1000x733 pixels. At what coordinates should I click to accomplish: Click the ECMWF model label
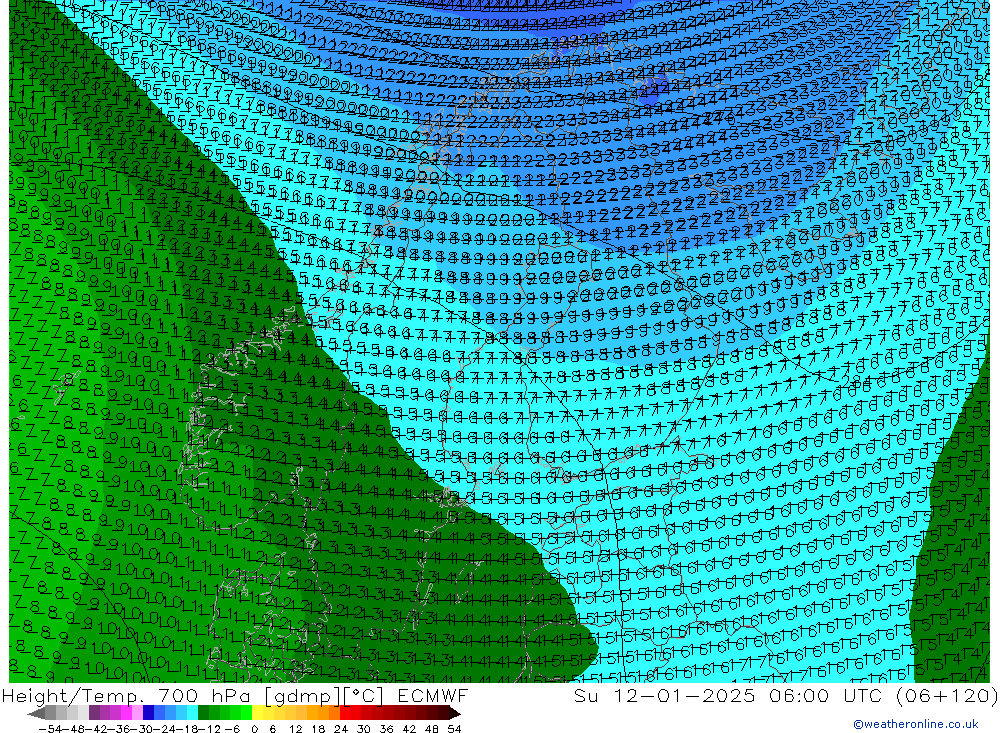pyautogui.click(x=432, y=695)
